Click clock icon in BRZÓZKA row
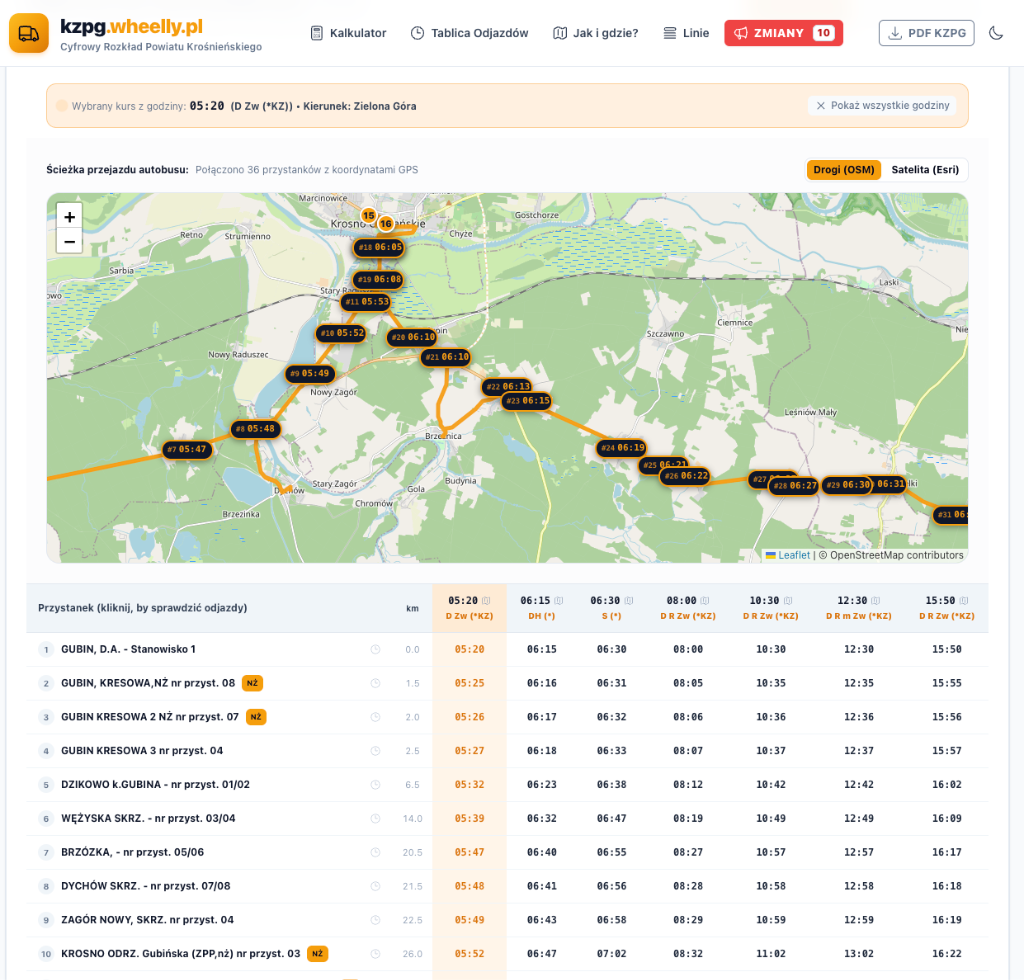Viewport: 1024px width, 980px height. 375,853
